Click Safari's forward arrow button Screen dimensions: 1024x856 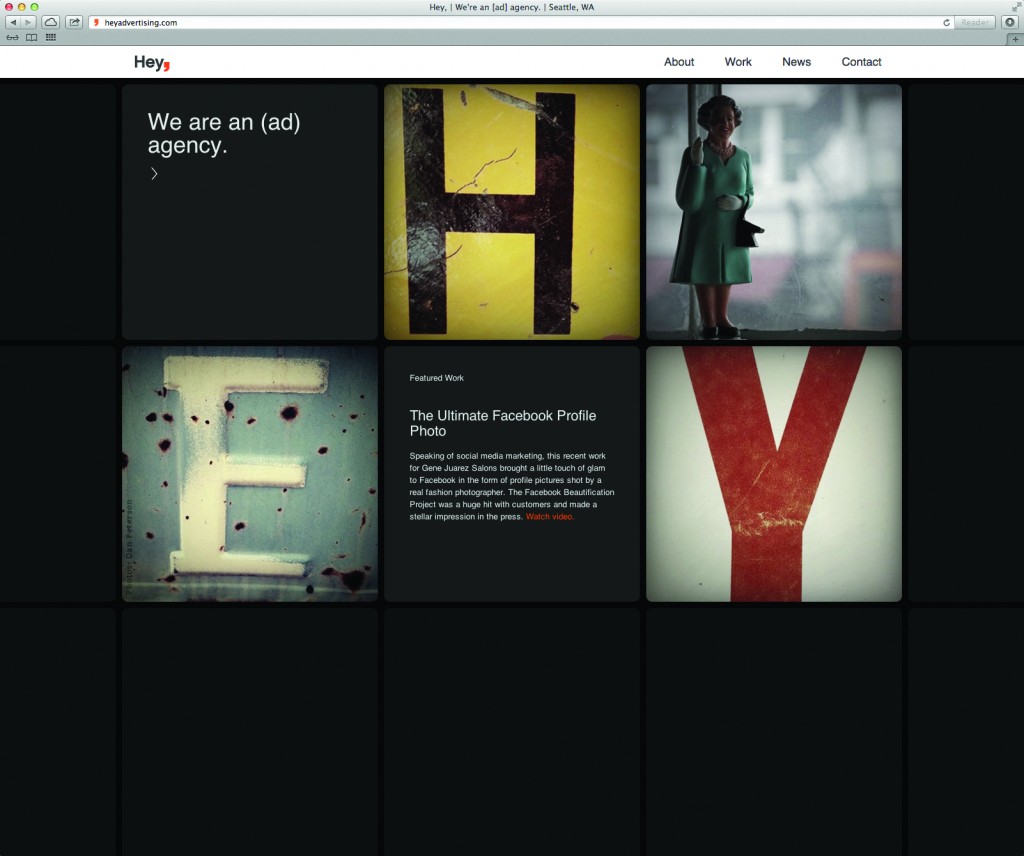point(28,22)
